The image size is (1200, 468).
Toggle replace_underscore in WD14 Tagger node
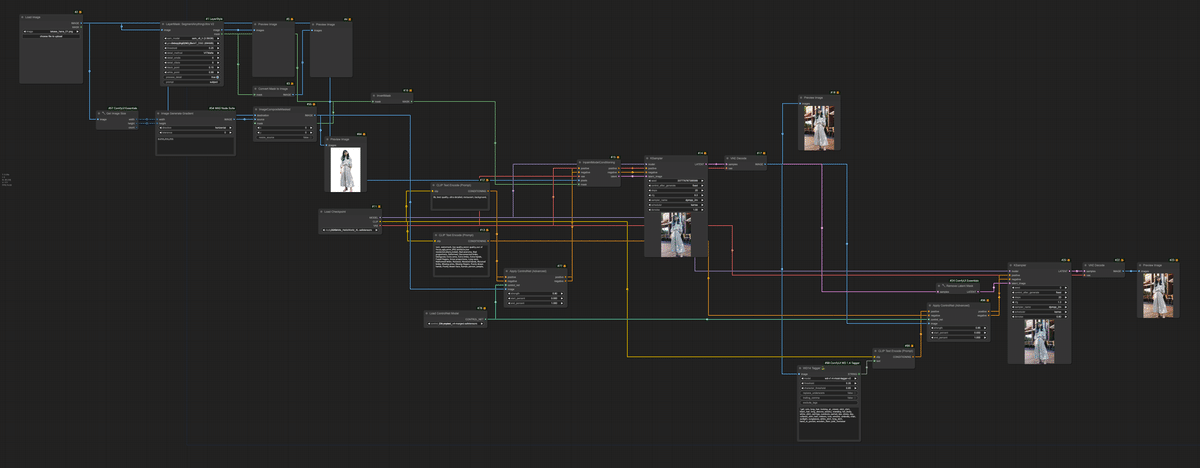[829, 393]
